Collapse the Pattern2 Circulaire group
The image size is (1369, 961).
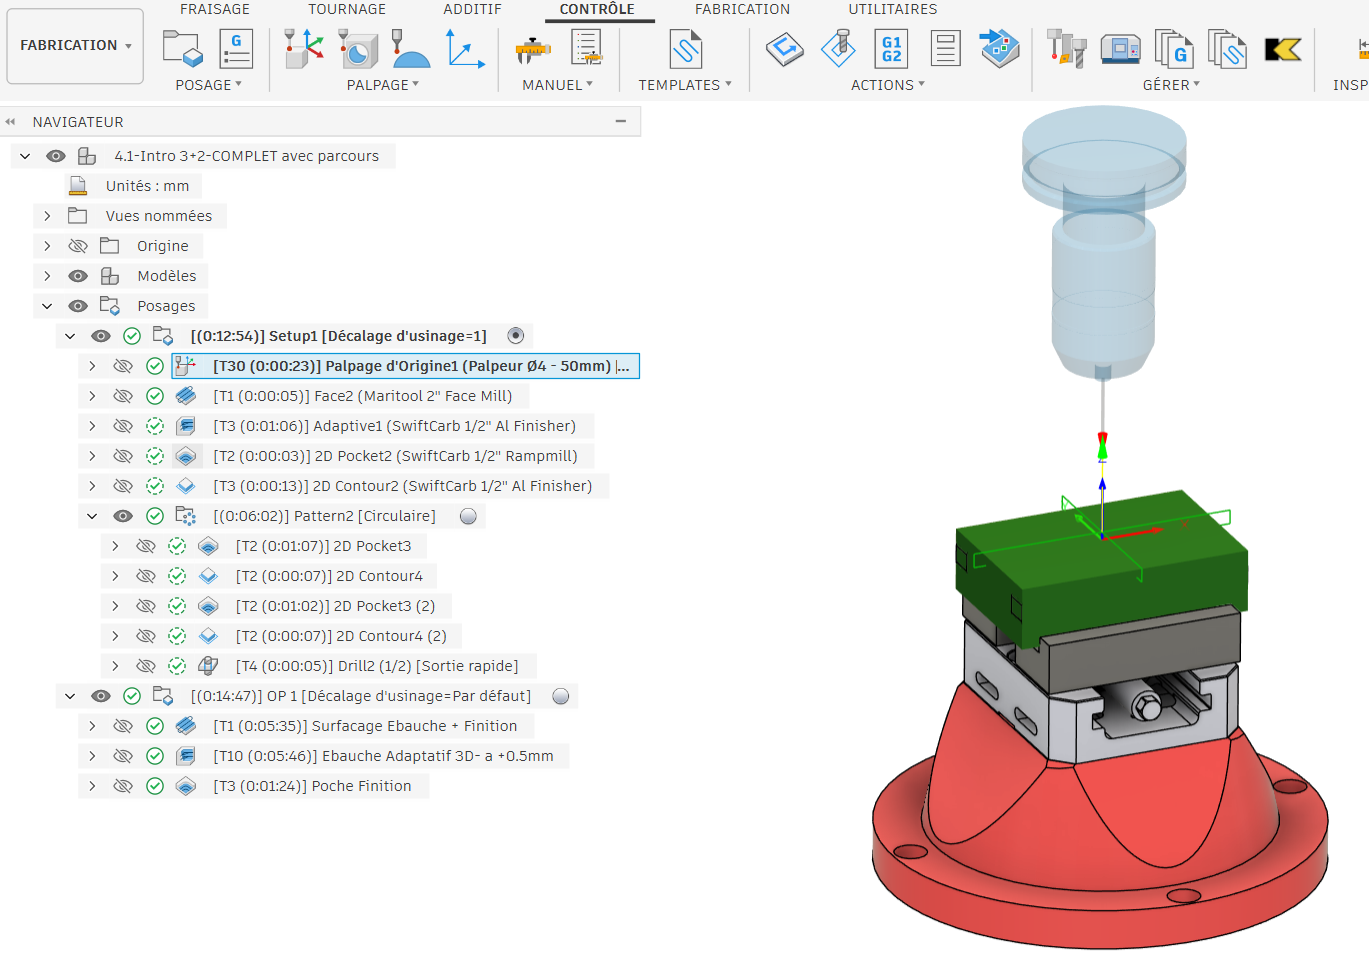[92, 516]
